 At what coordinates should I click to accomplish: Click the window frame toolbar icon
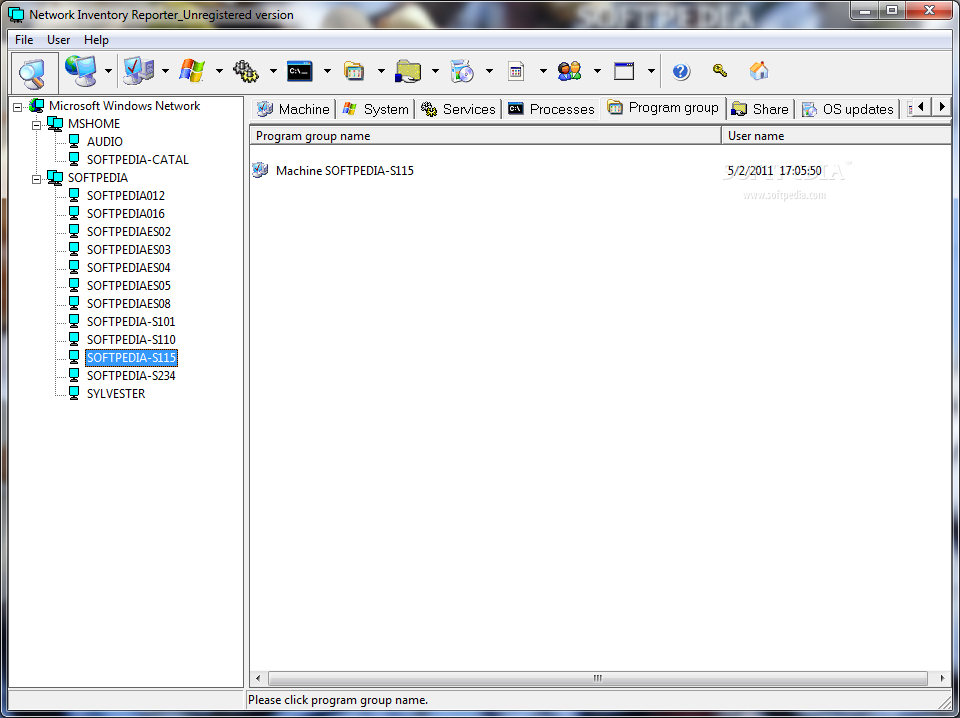pyautogui.click(x=624, y=71)
